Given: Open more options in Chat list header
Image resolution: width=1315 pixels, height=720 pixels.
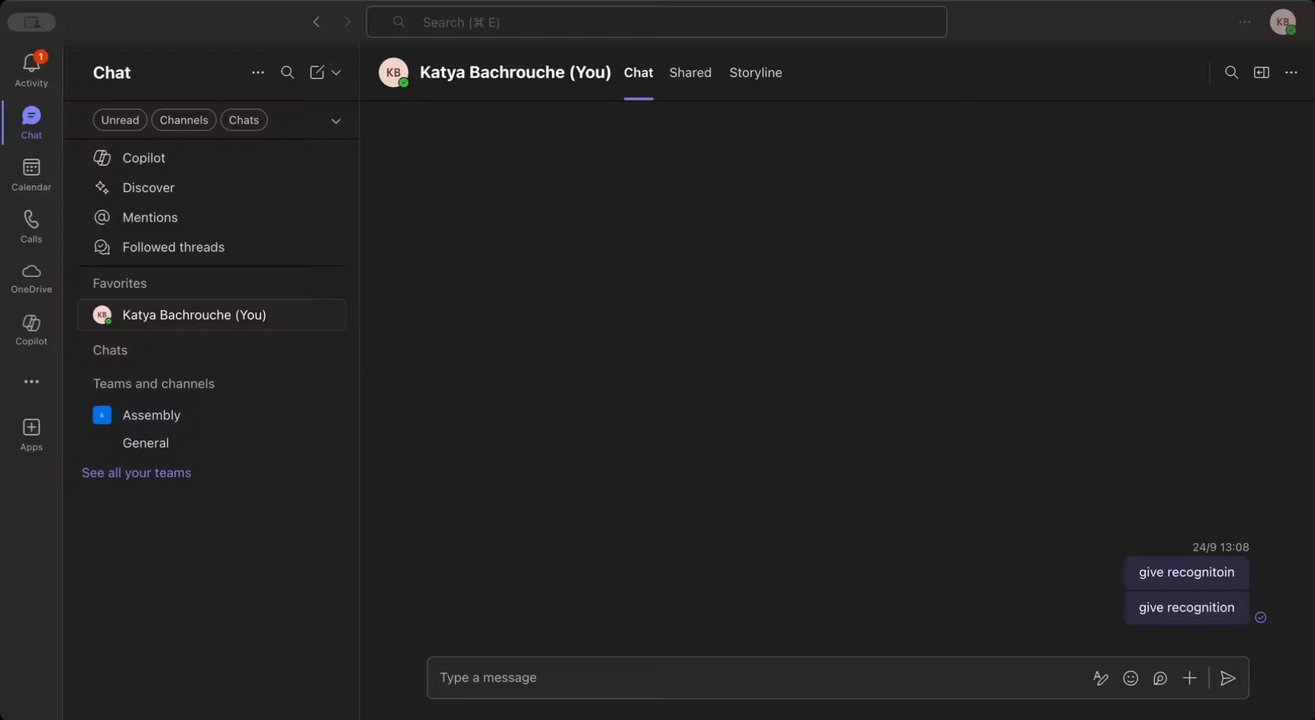Looking at the screenshot, I should [x=258, y=73].
